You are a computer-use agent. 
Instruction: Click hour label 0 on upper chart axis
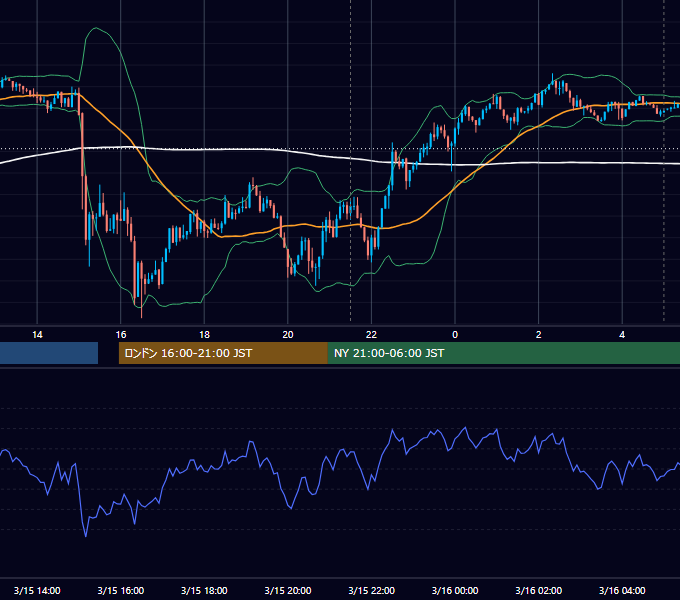click(x=455, y=335)
